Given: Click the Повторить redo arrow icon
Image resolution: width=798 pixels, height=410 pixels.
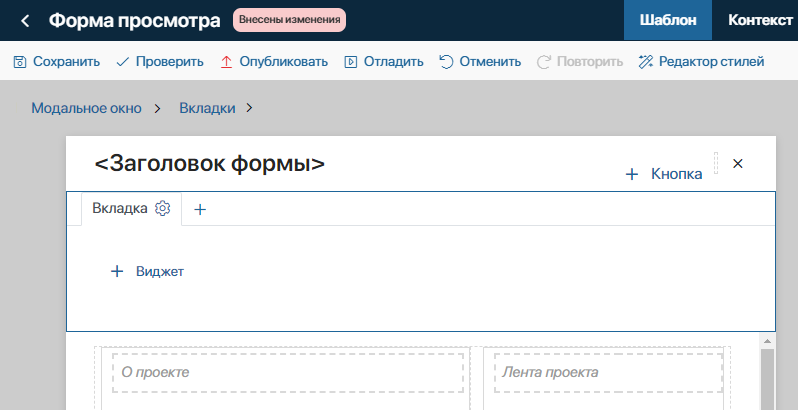Looking at the screenshot, I should [x=544, y=62].
